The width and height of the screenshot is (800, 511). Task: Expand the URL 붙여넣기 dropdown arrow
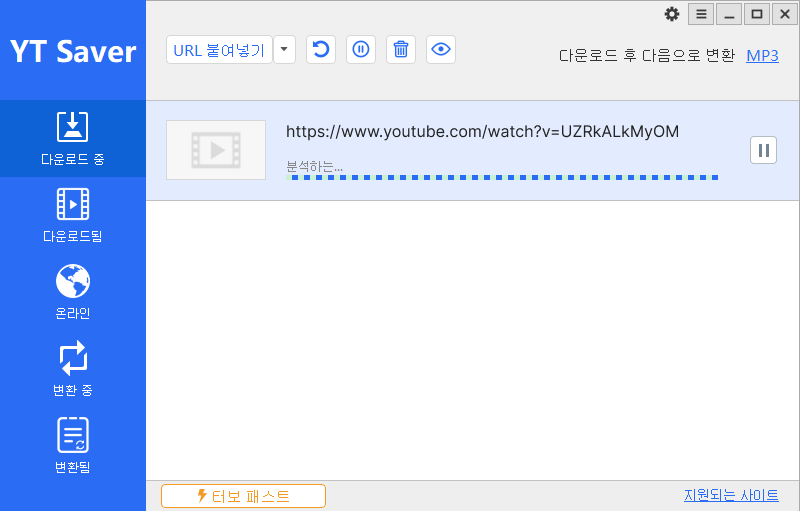285,50
